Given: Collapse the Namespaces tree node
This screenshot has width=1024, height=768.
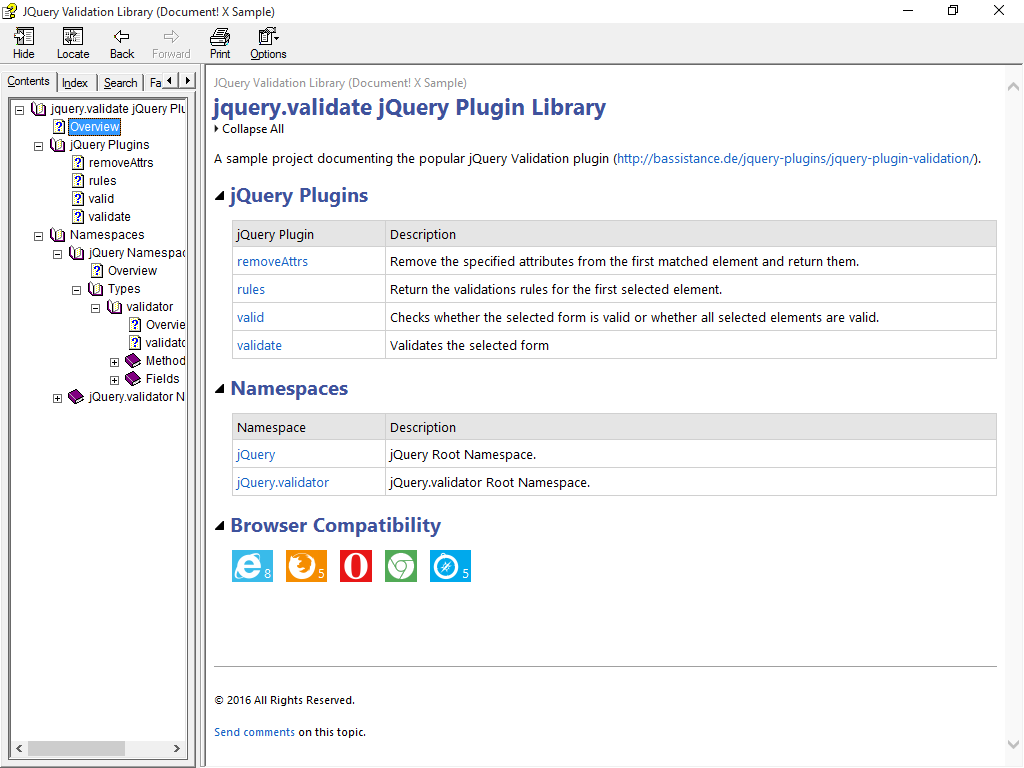Looking at the screenshot, I should click(x=39, y=236).
